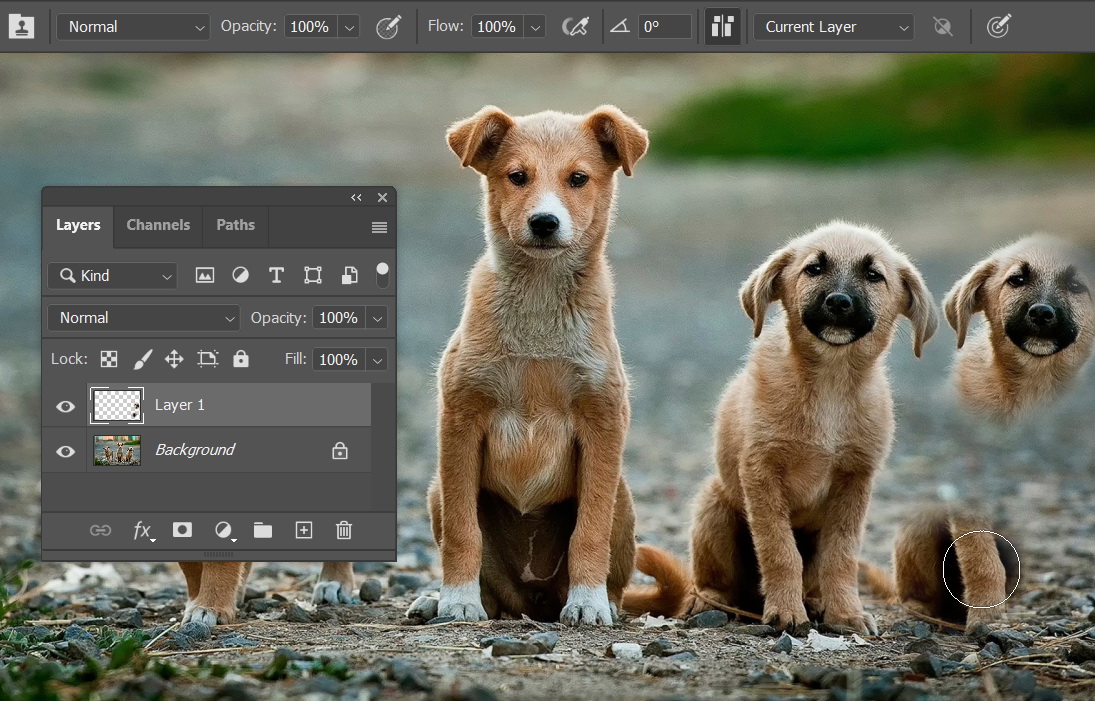This screenshot has width=1095, height=701.
Task: Expand the layer blend mode Normal dropdown
Action: [144, 318]
